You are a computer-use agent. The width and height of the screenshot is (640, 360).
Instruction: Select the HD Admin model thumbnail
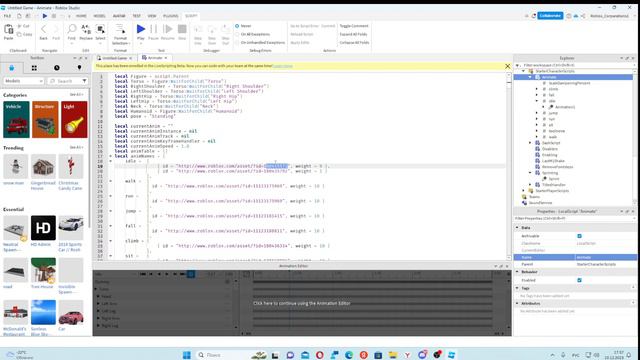tap(43, 228)
